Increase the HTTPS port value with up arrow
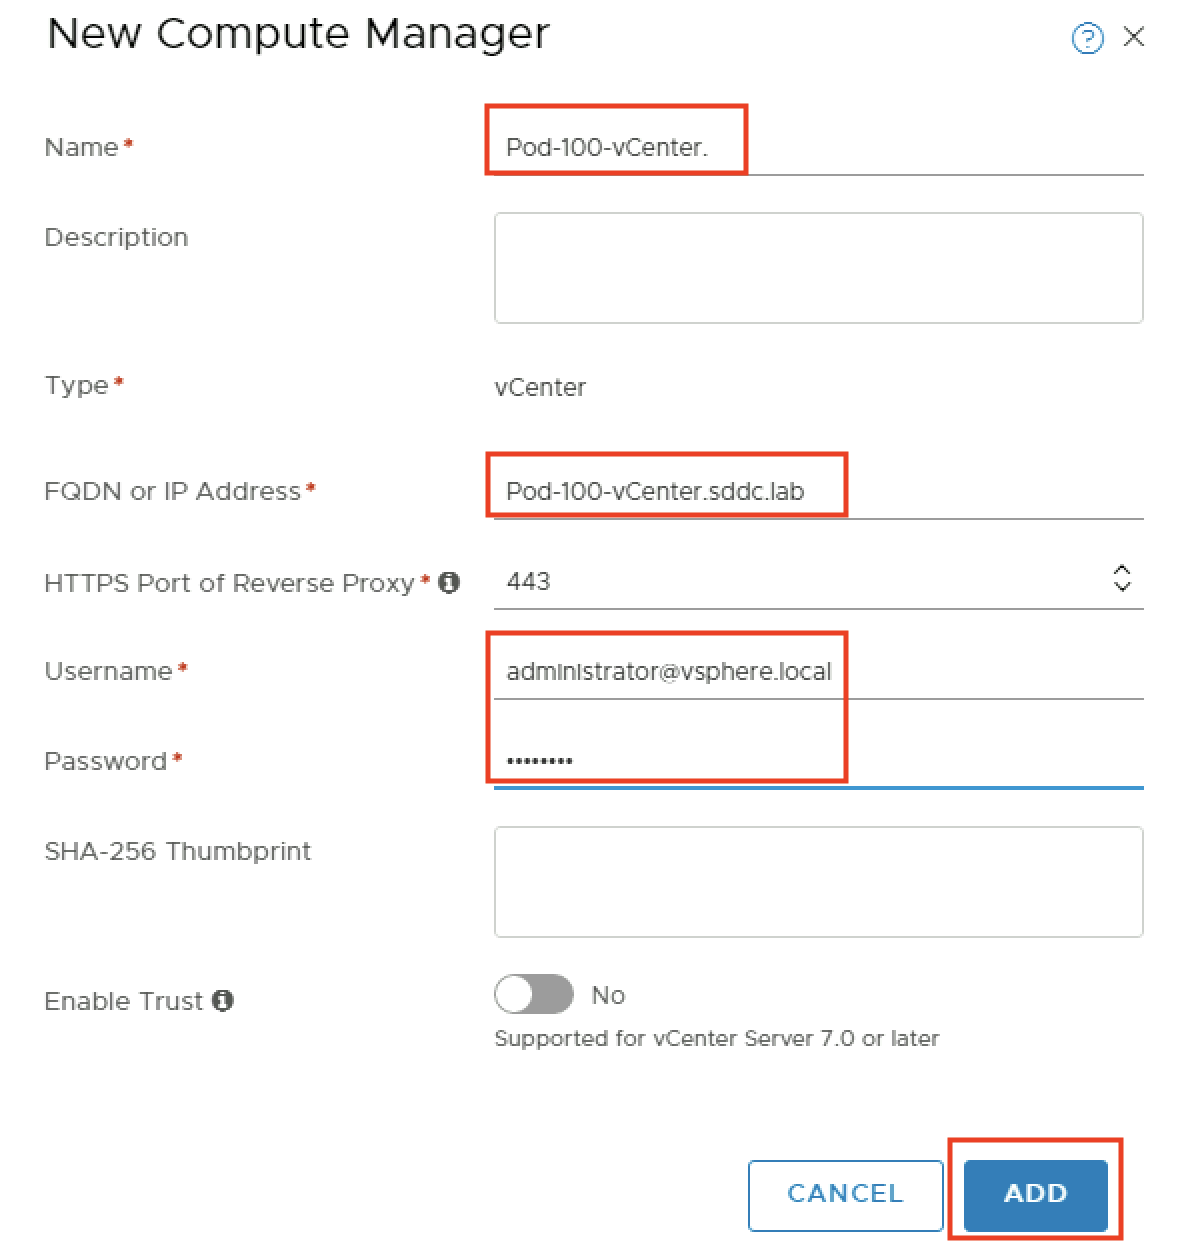The width and height of the screenshot is (1186, 1244). [x=1122, y=570]
